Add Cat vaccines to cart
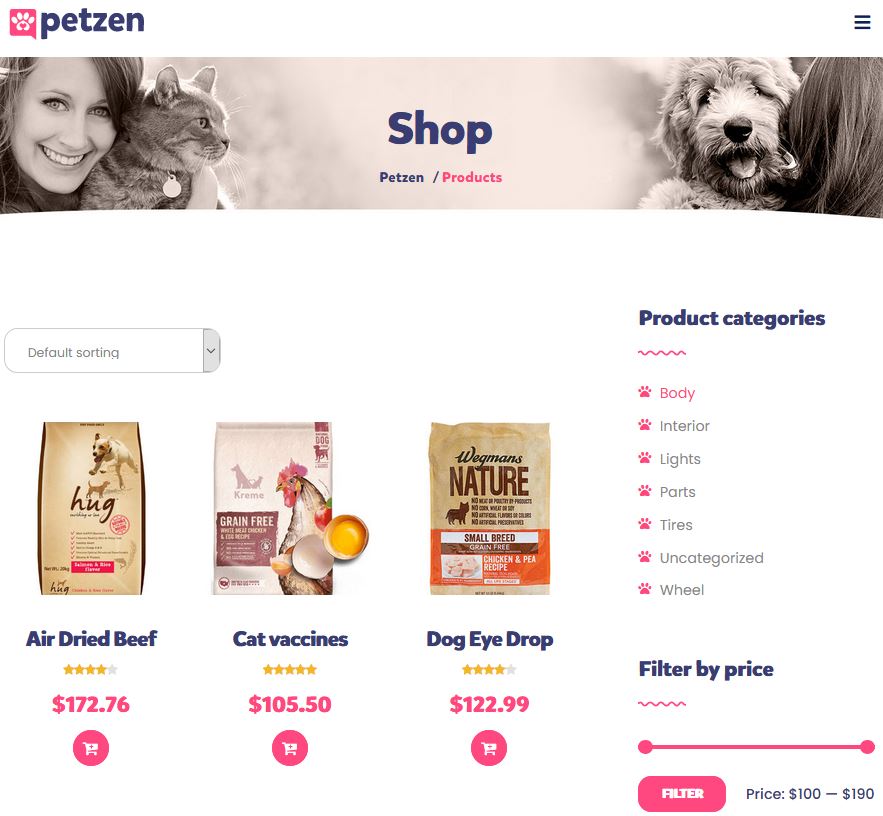883x816 pixels. (x=289, y=748)
